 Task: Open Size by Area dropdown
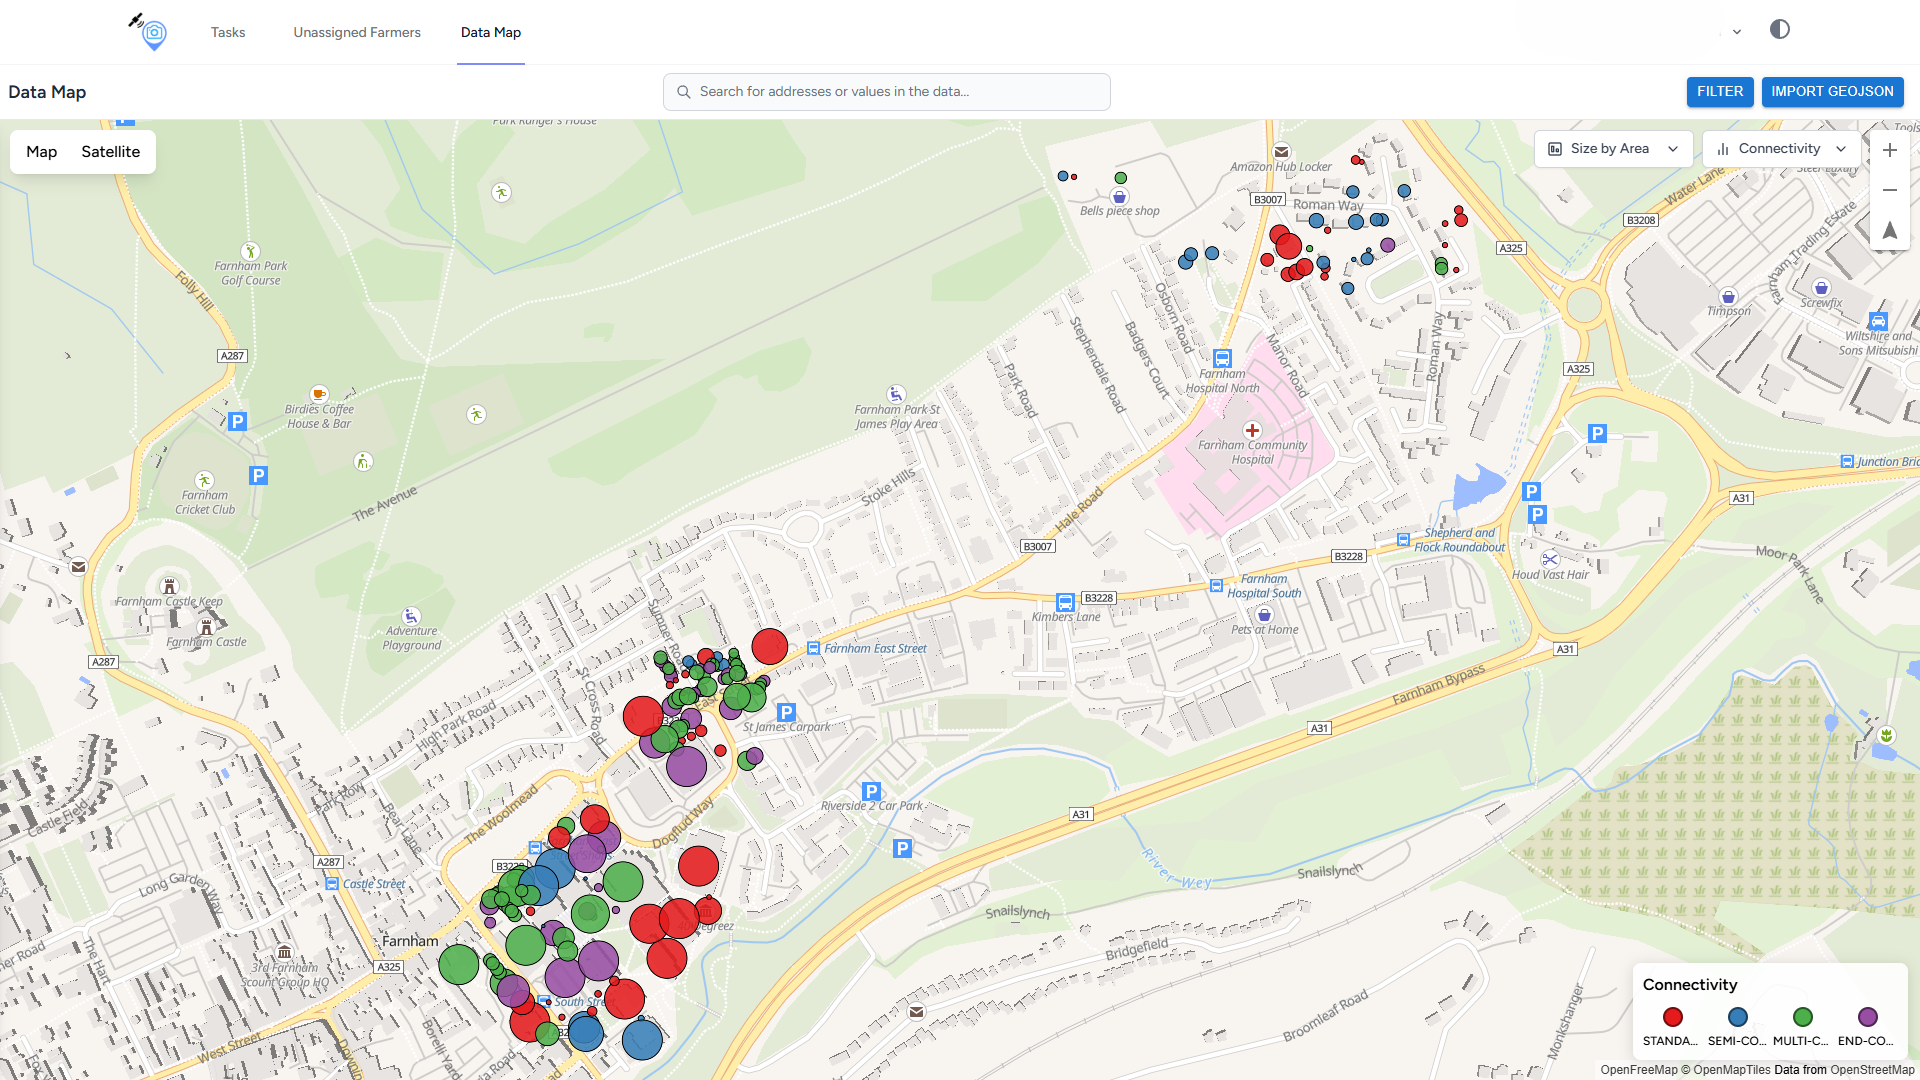pyautogui.click(x=1612, y=149)
